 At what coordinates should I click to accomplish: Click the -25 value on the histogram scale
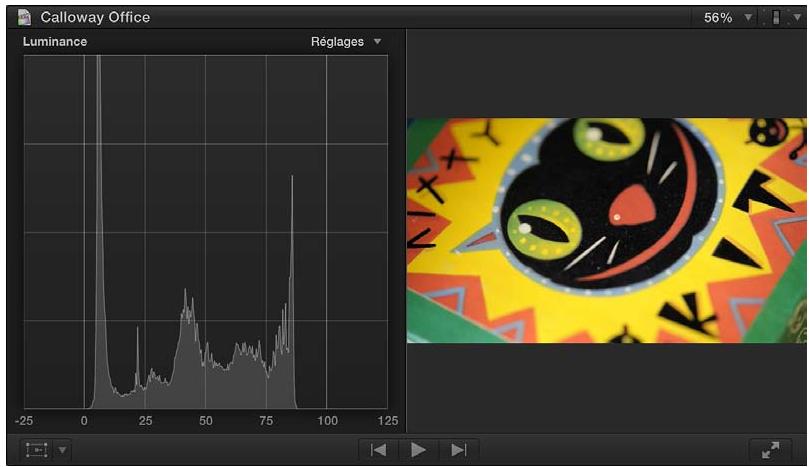[x=24, y=421]
